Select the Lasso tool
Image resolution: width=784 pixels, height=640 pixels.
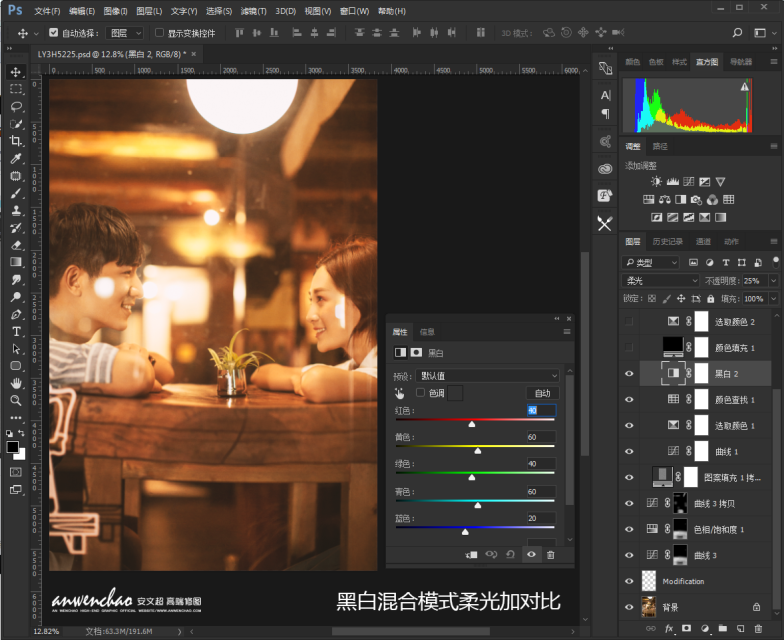[x=16, y=106]
